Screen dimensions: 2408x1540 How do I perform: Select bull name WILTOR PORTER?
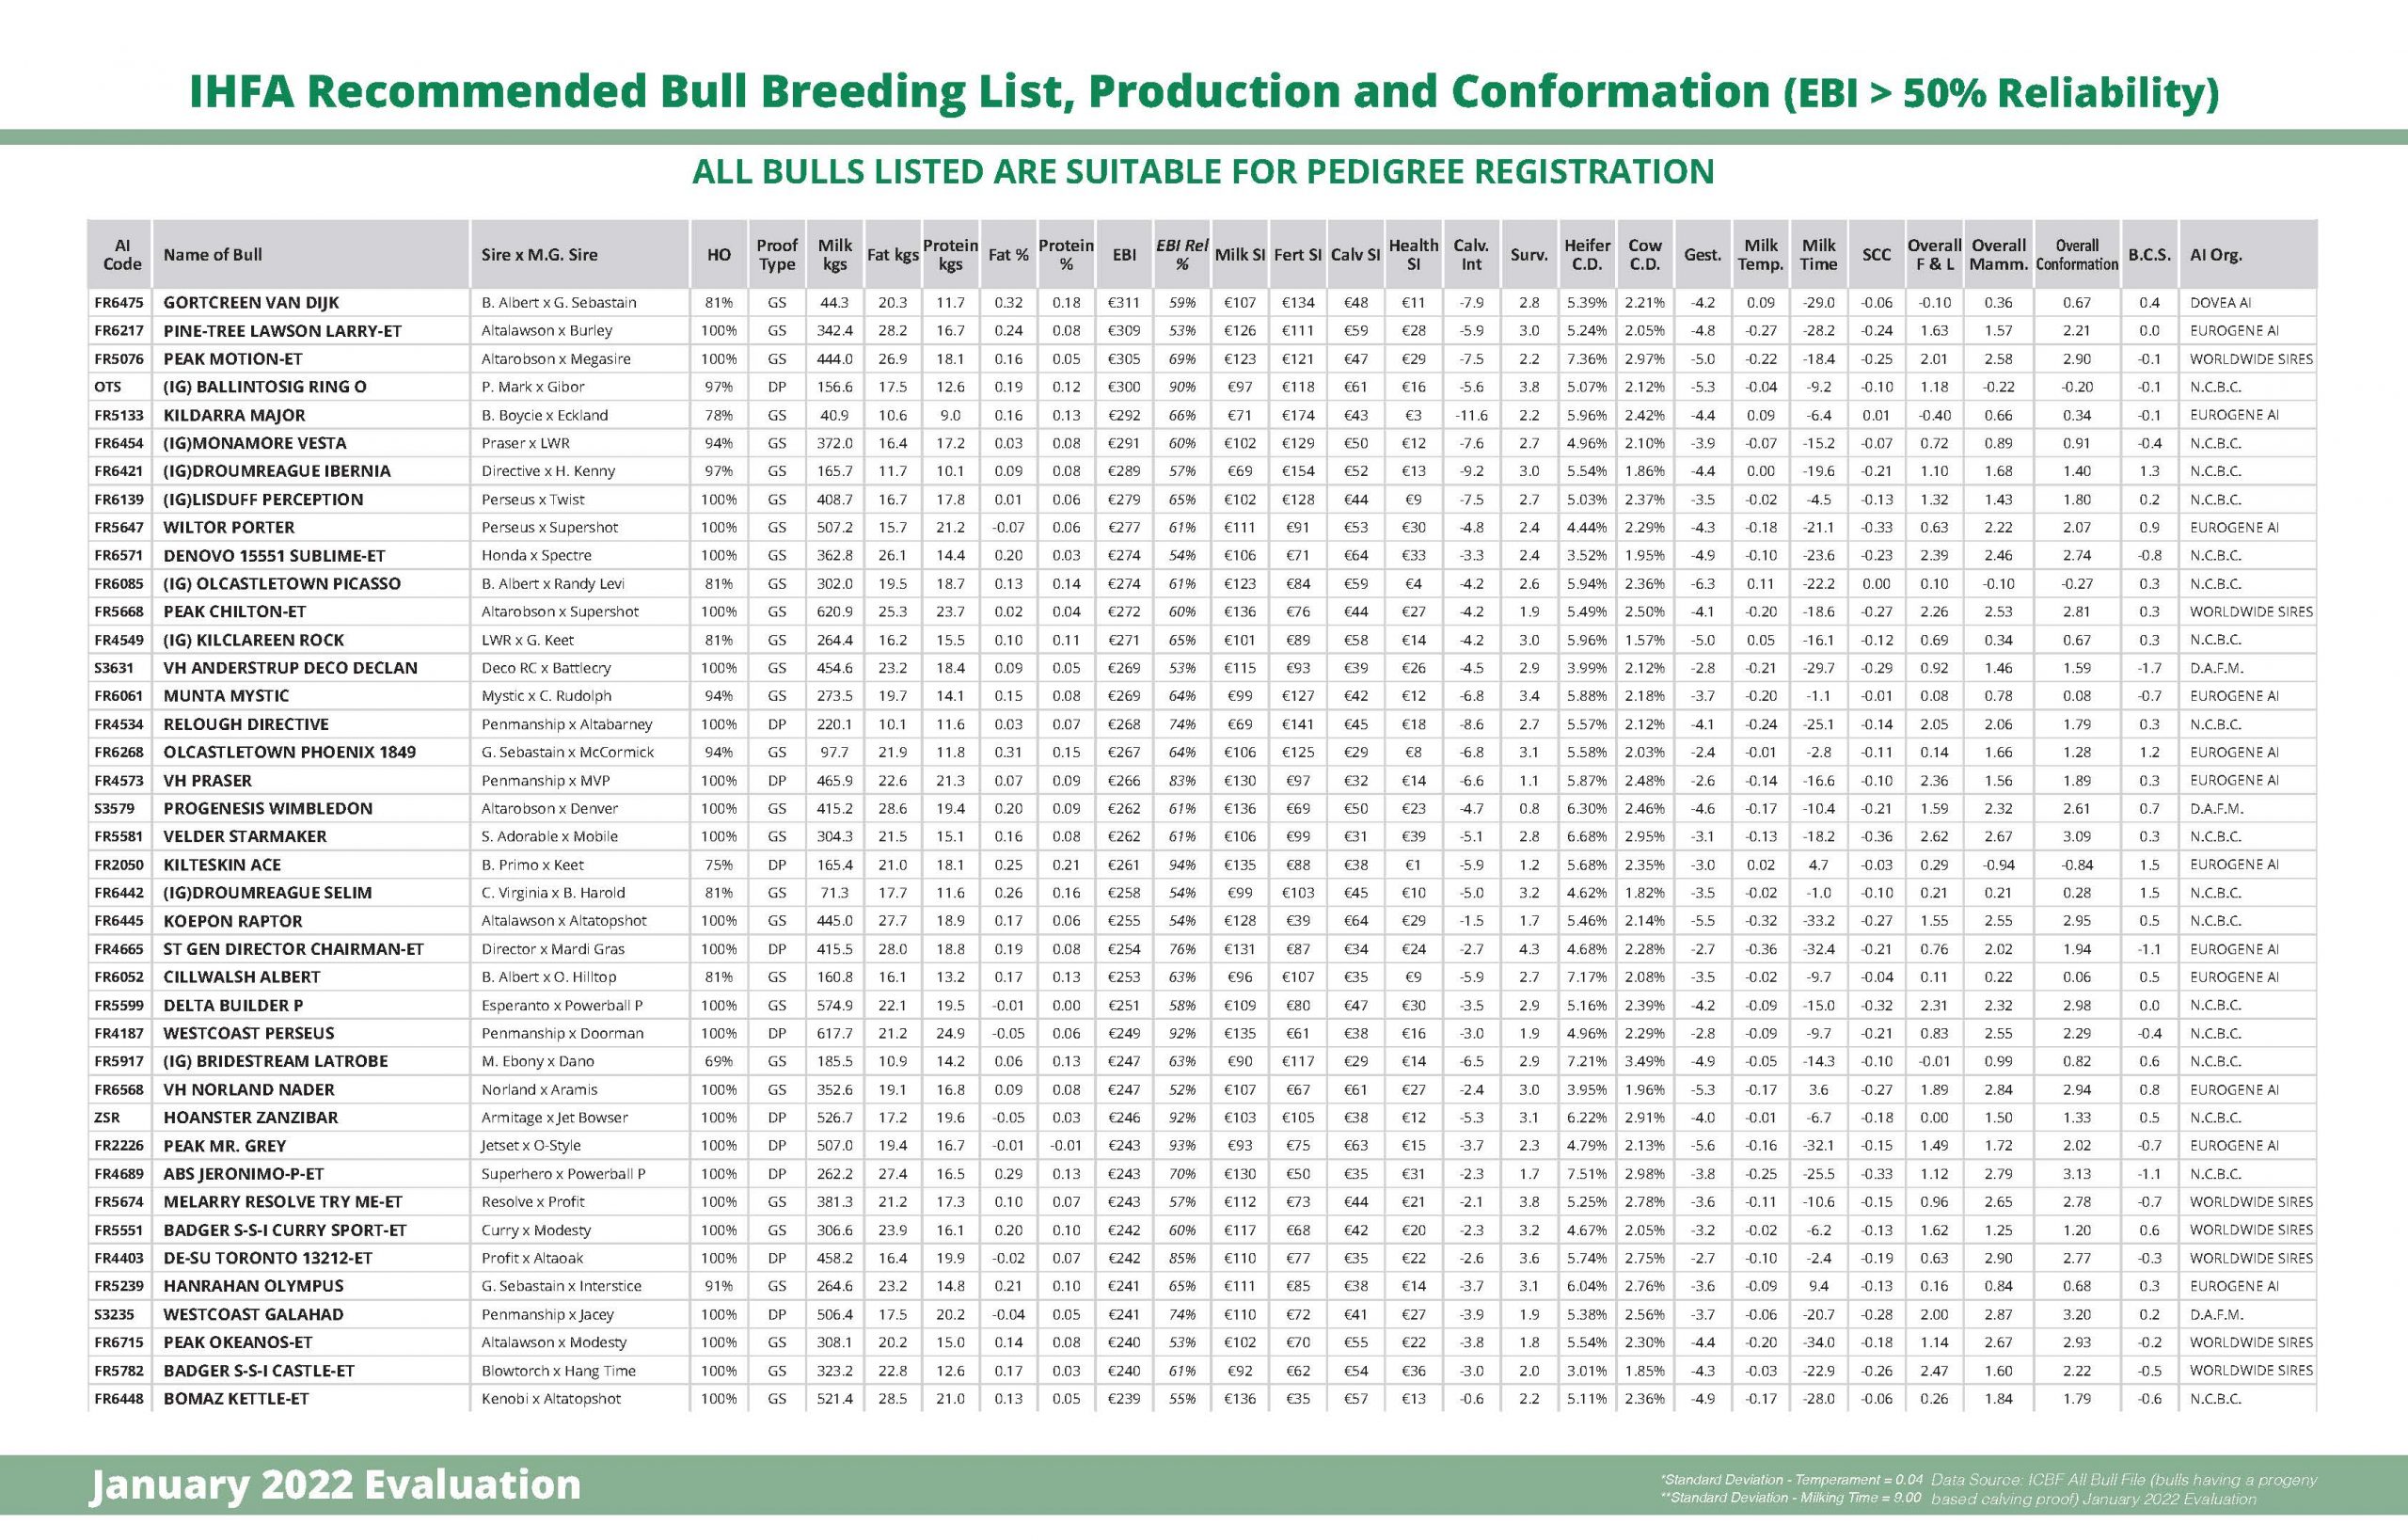[229, 527]
